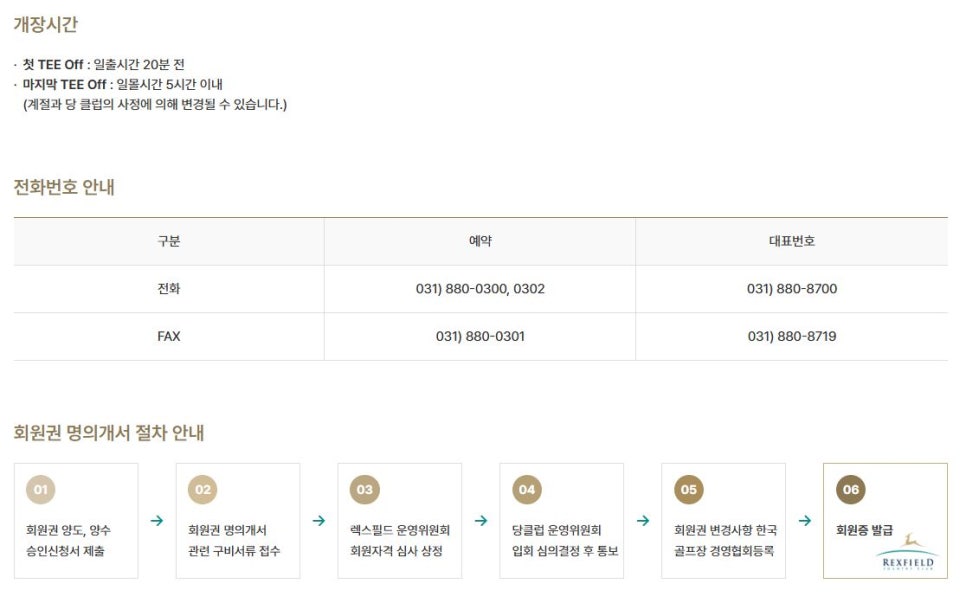
Task: Click the 개장시간 section heading
Action: 46,24
